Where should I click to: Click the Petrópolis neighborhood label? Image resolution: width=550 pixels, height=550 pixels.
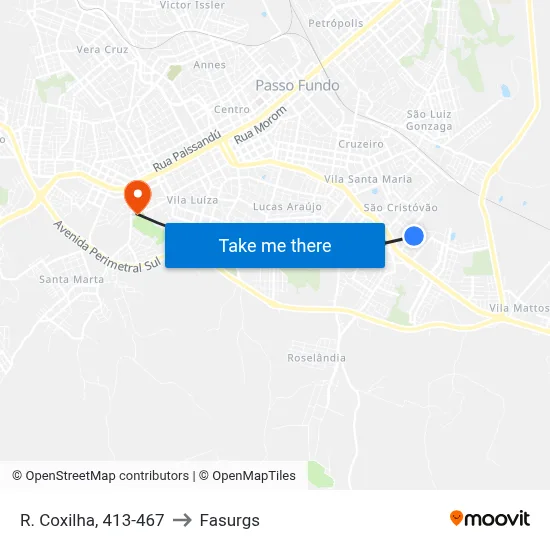coord(336,24)
